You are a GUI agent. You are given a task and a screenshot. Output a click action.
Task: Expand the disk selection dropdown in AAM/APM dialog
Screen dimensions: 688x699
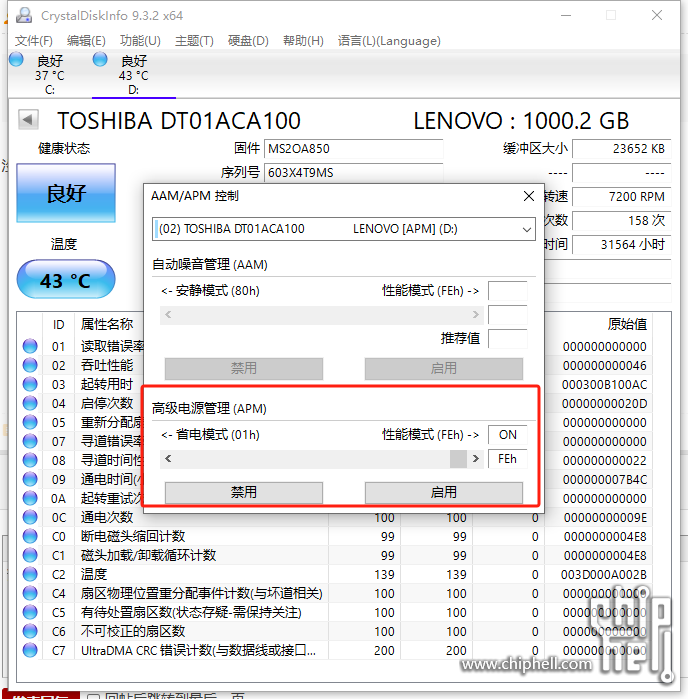527,229
